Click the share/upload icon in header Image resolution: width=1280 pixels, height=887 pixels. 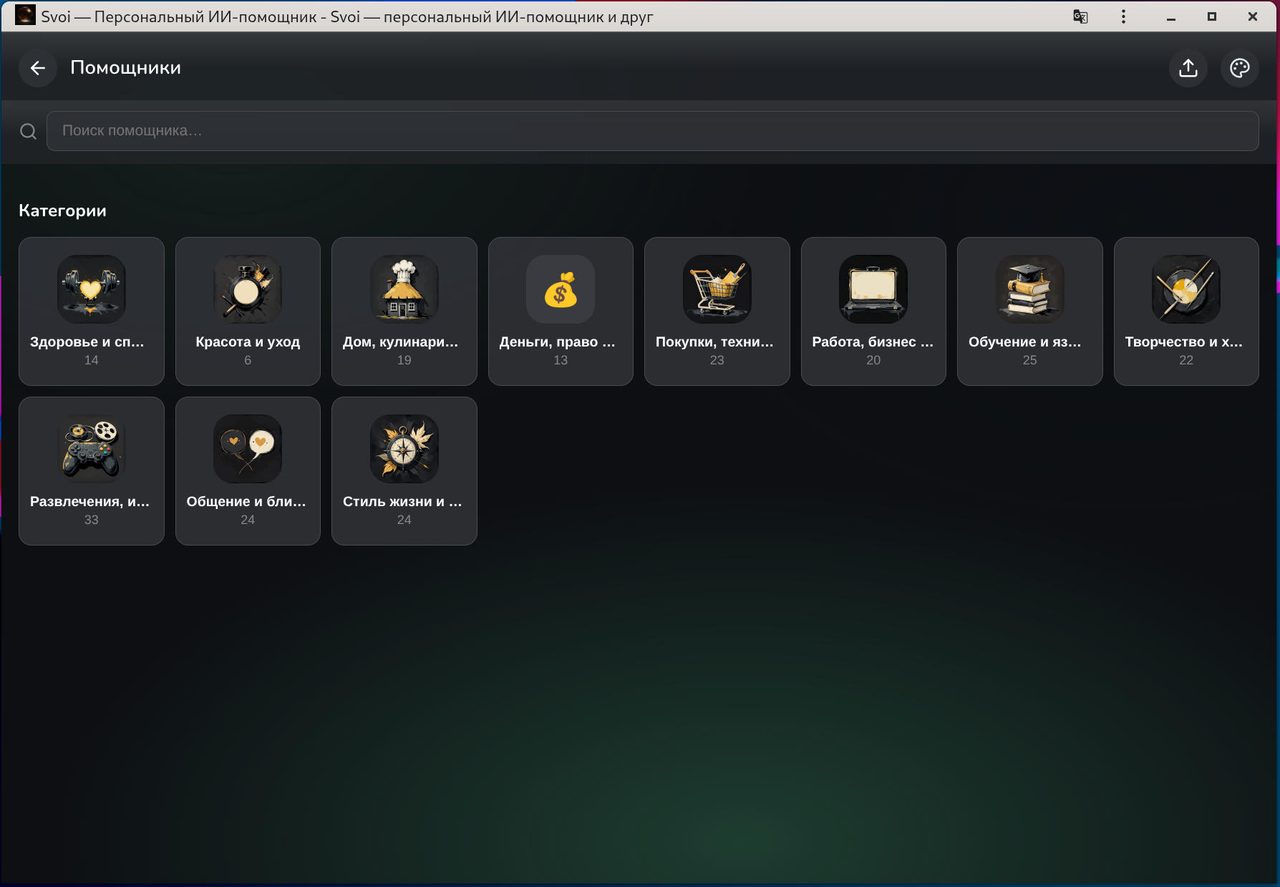pyautogui.click(x=1188, y=68)
